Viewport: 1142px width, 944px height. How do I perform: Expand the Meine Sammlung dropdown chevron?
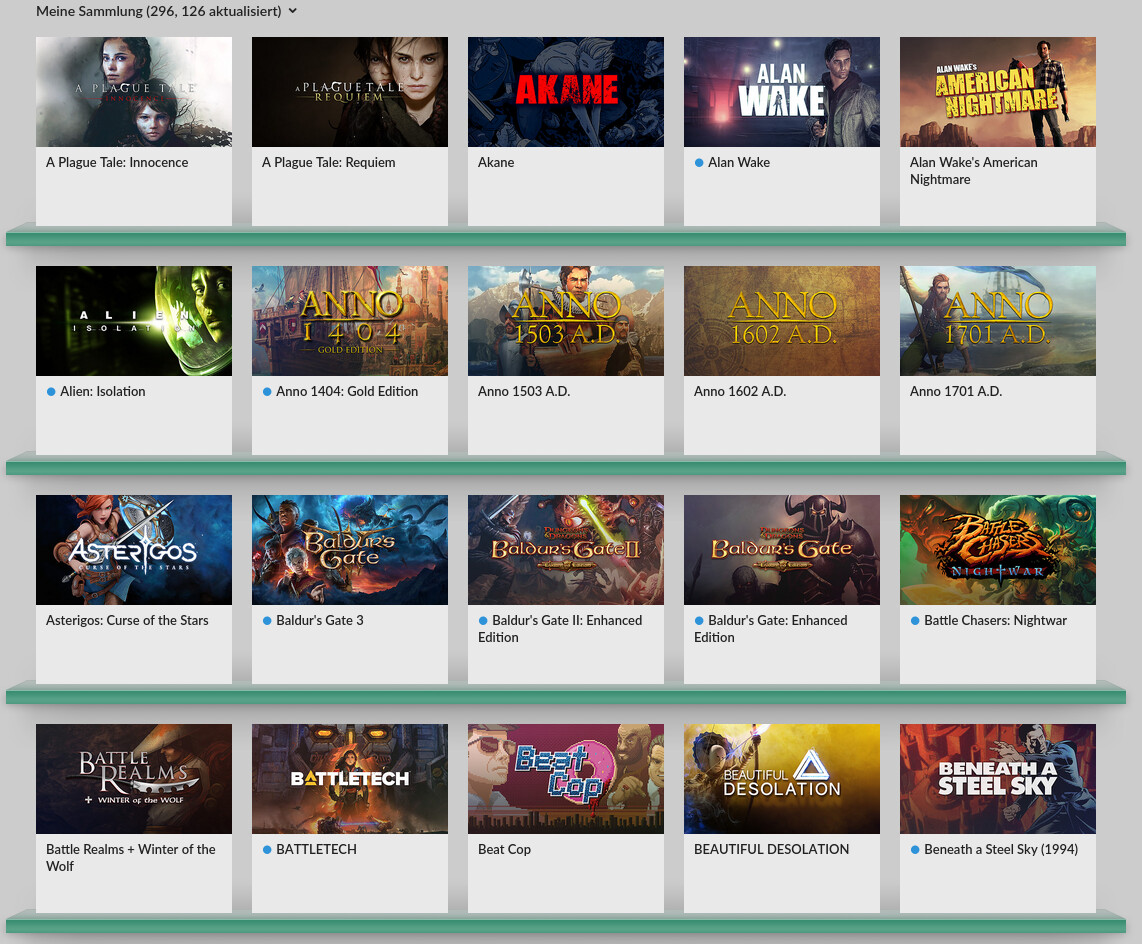pos(292,11)
